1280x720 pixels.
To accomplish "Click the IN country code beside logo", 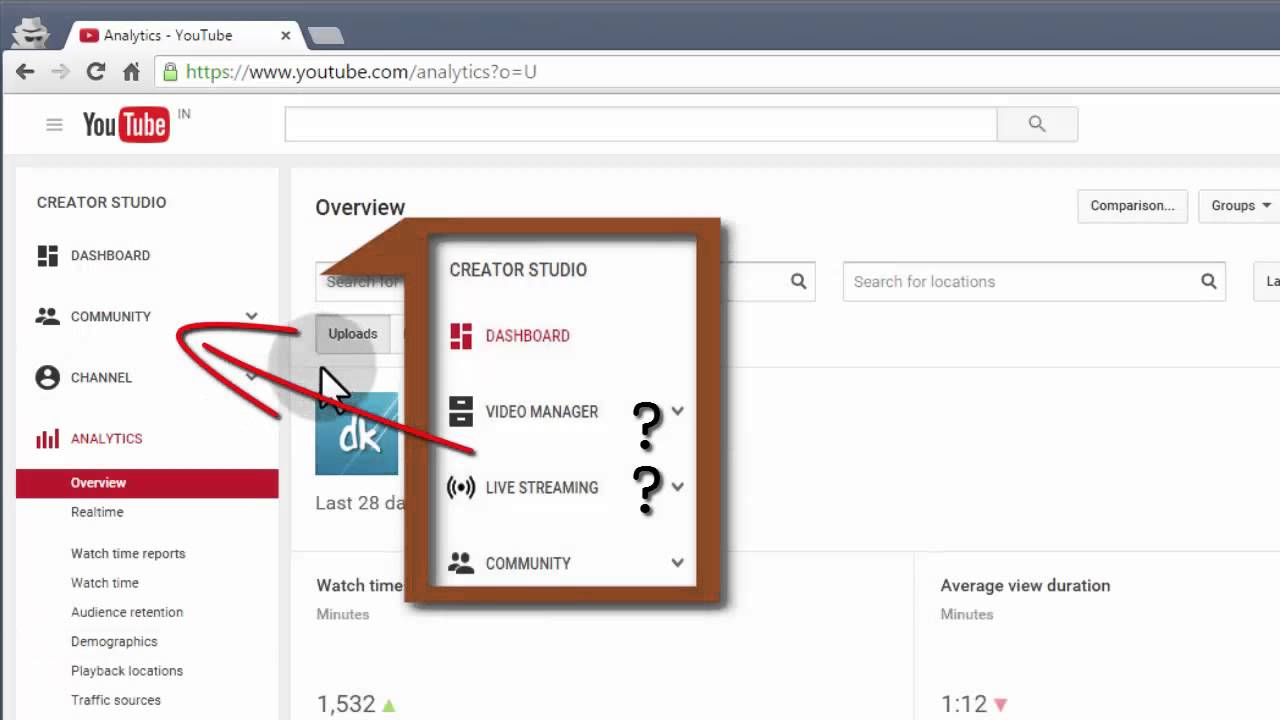I will (184, 114).
